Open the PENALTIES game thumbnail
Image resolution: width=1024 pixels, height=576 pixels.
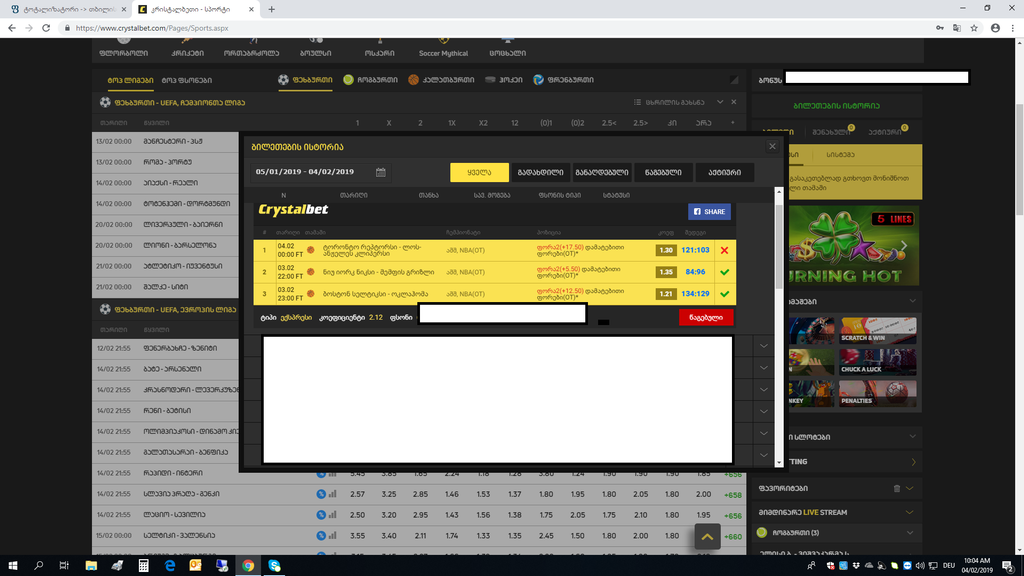point(877,392)
